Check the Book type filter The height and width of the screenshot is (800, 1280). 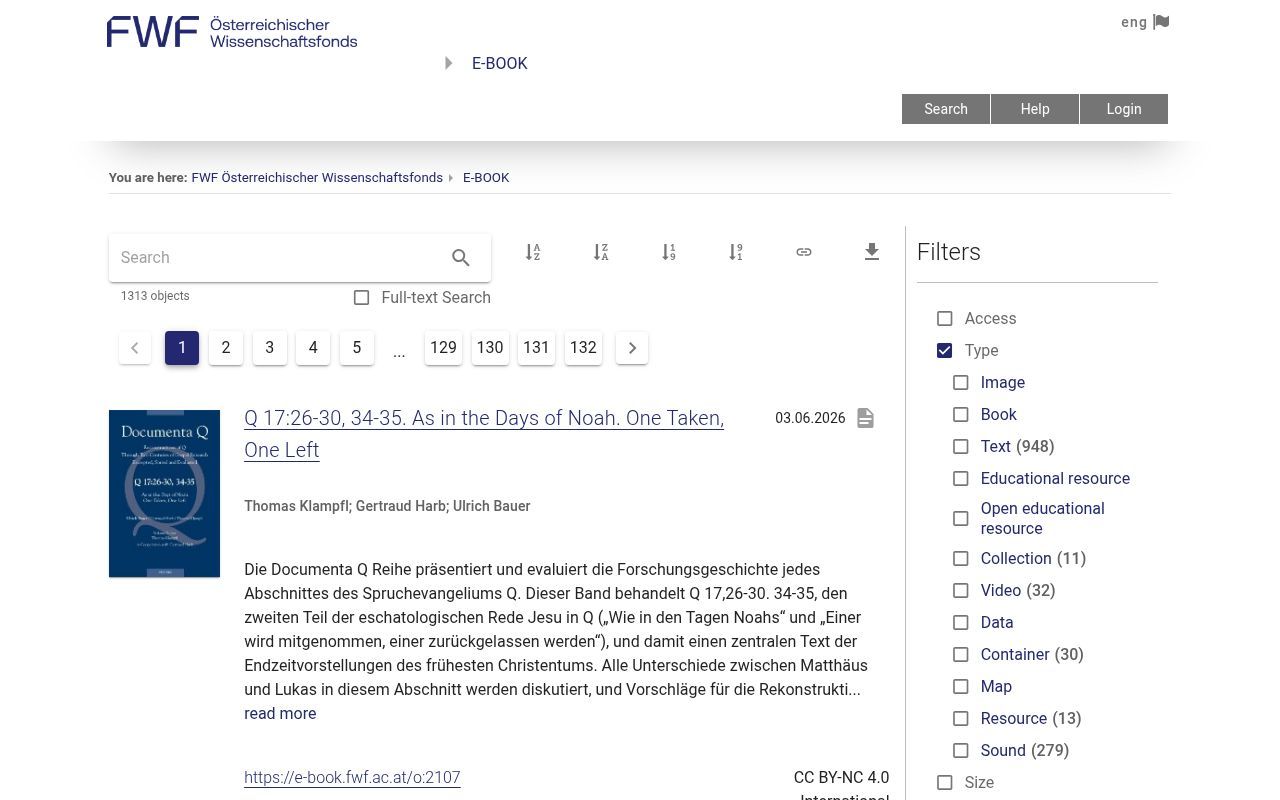click(961, 415)
